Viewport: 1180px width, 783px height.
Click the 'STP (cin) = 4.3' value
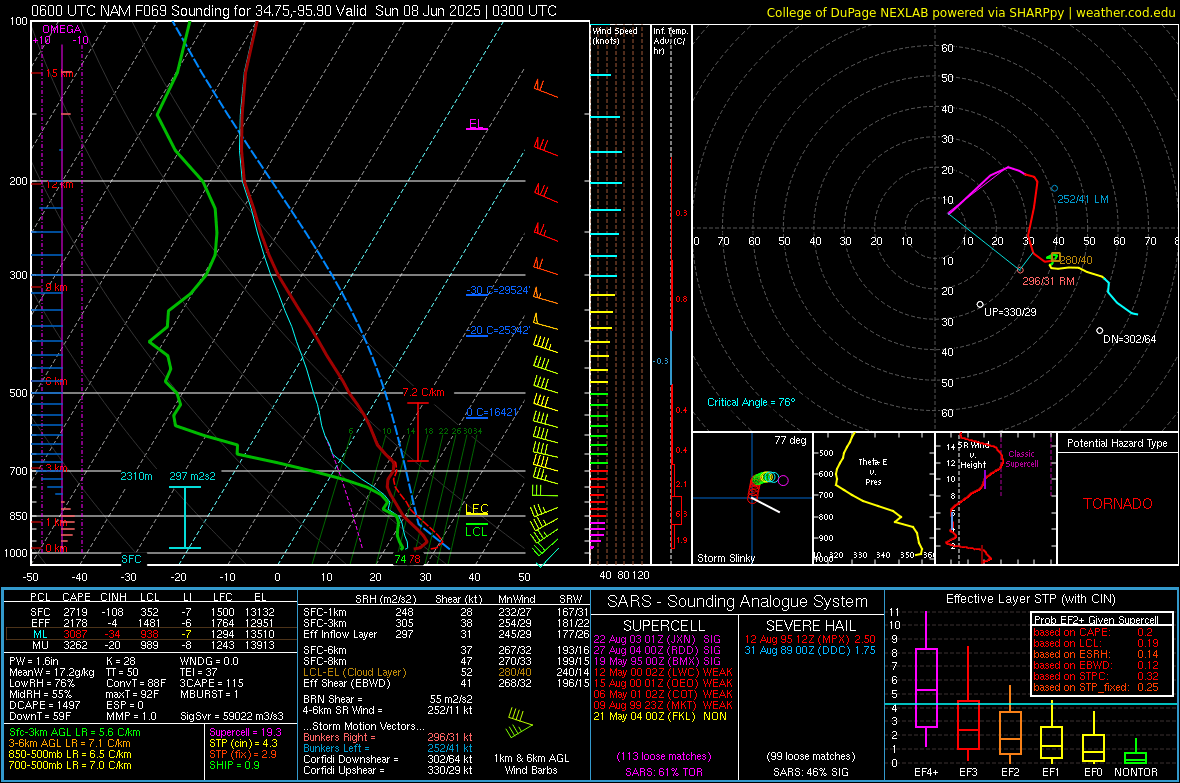(x=243, y=743)
